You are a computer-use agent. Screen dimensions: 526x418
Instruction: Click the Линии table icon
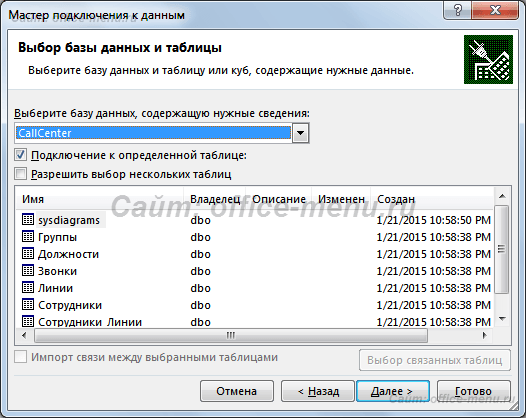point(28,288)
